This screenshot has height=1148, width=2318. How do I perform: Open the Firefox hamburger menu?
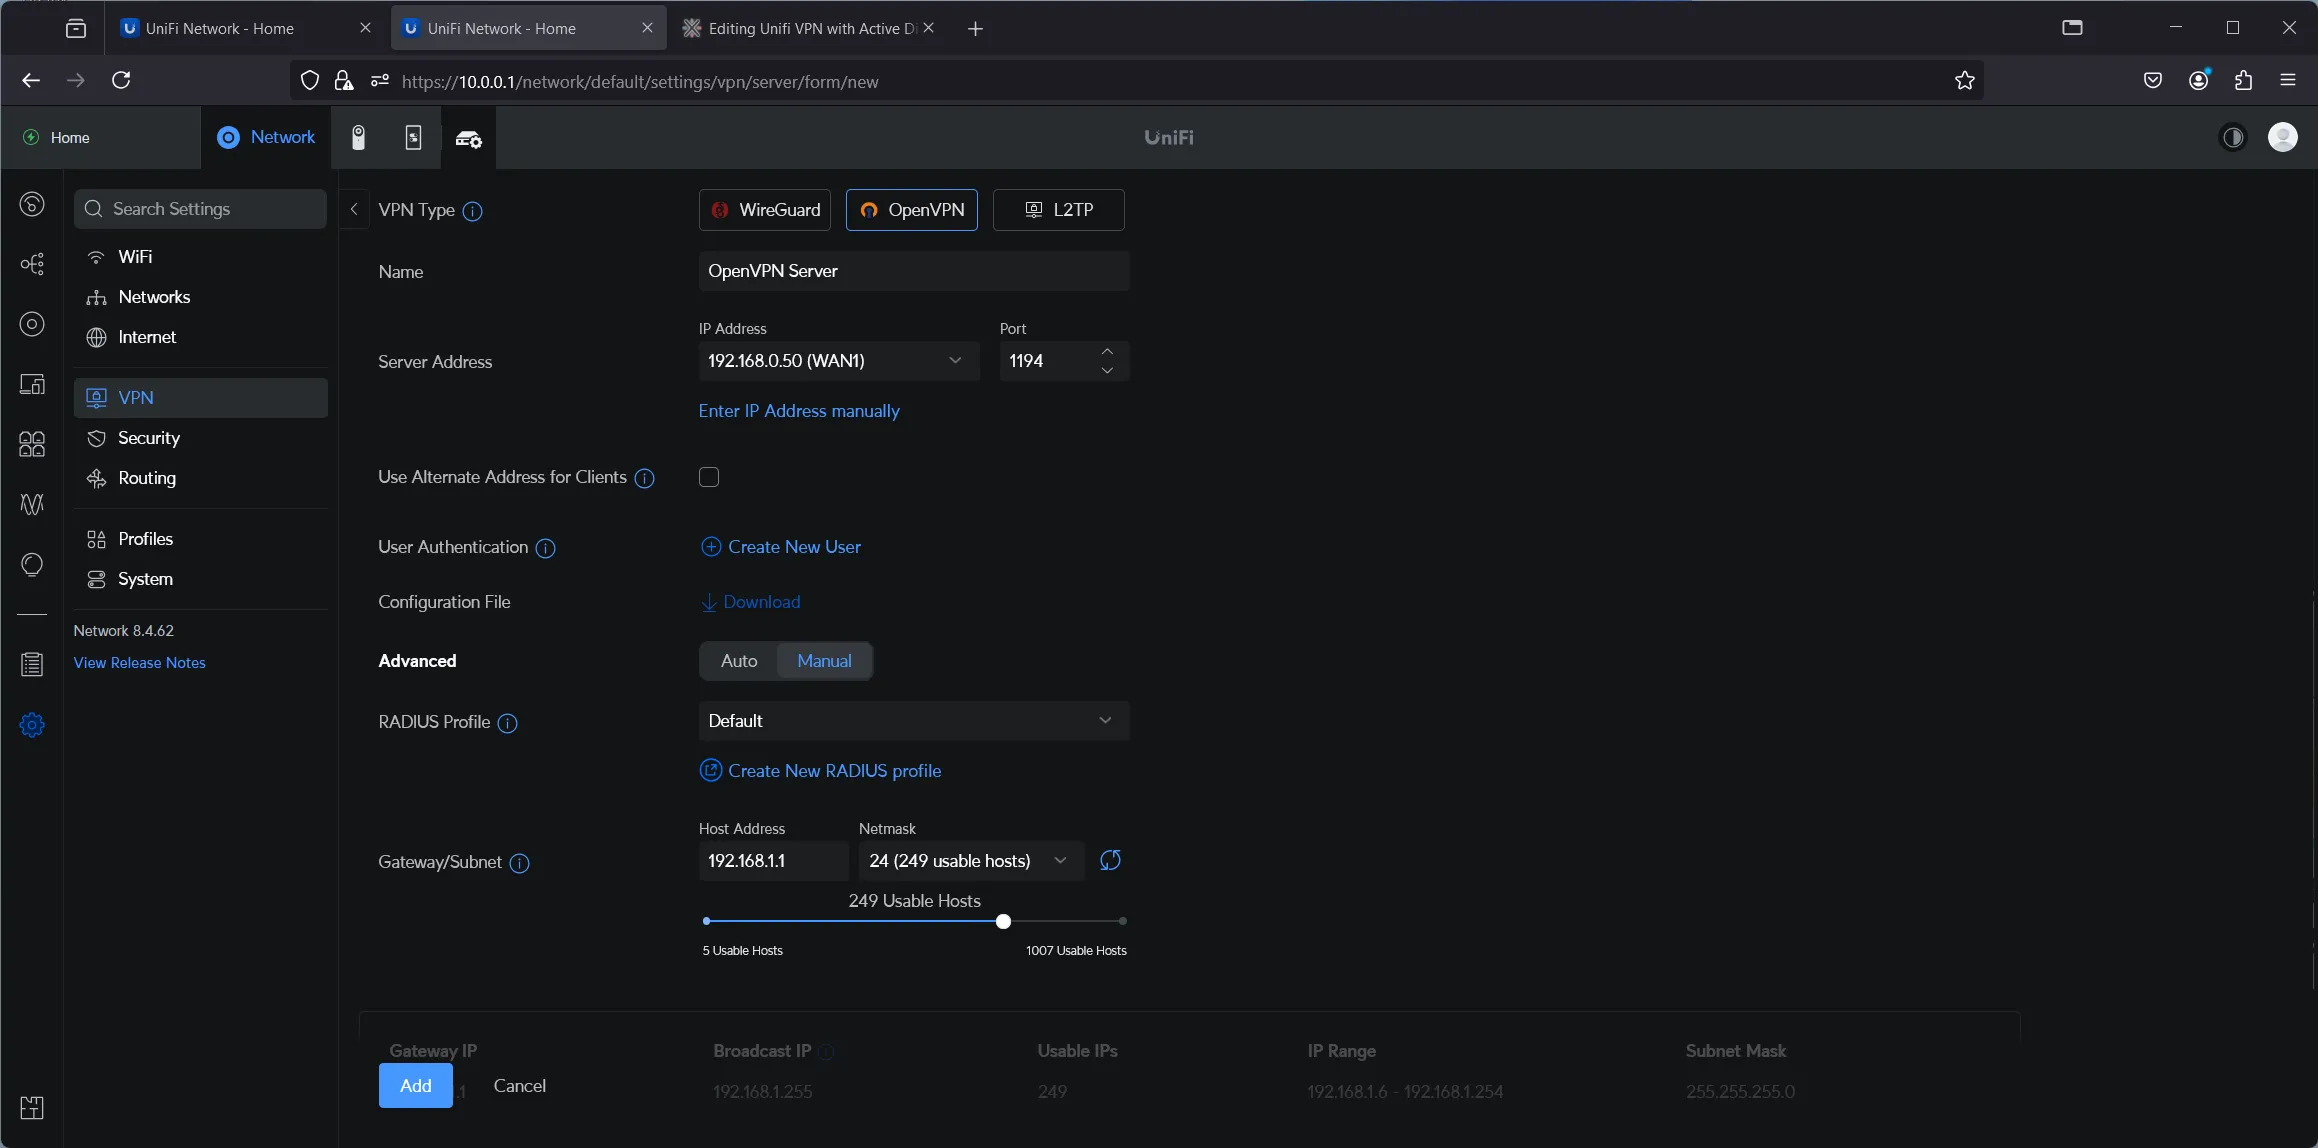coord(2288,80)
